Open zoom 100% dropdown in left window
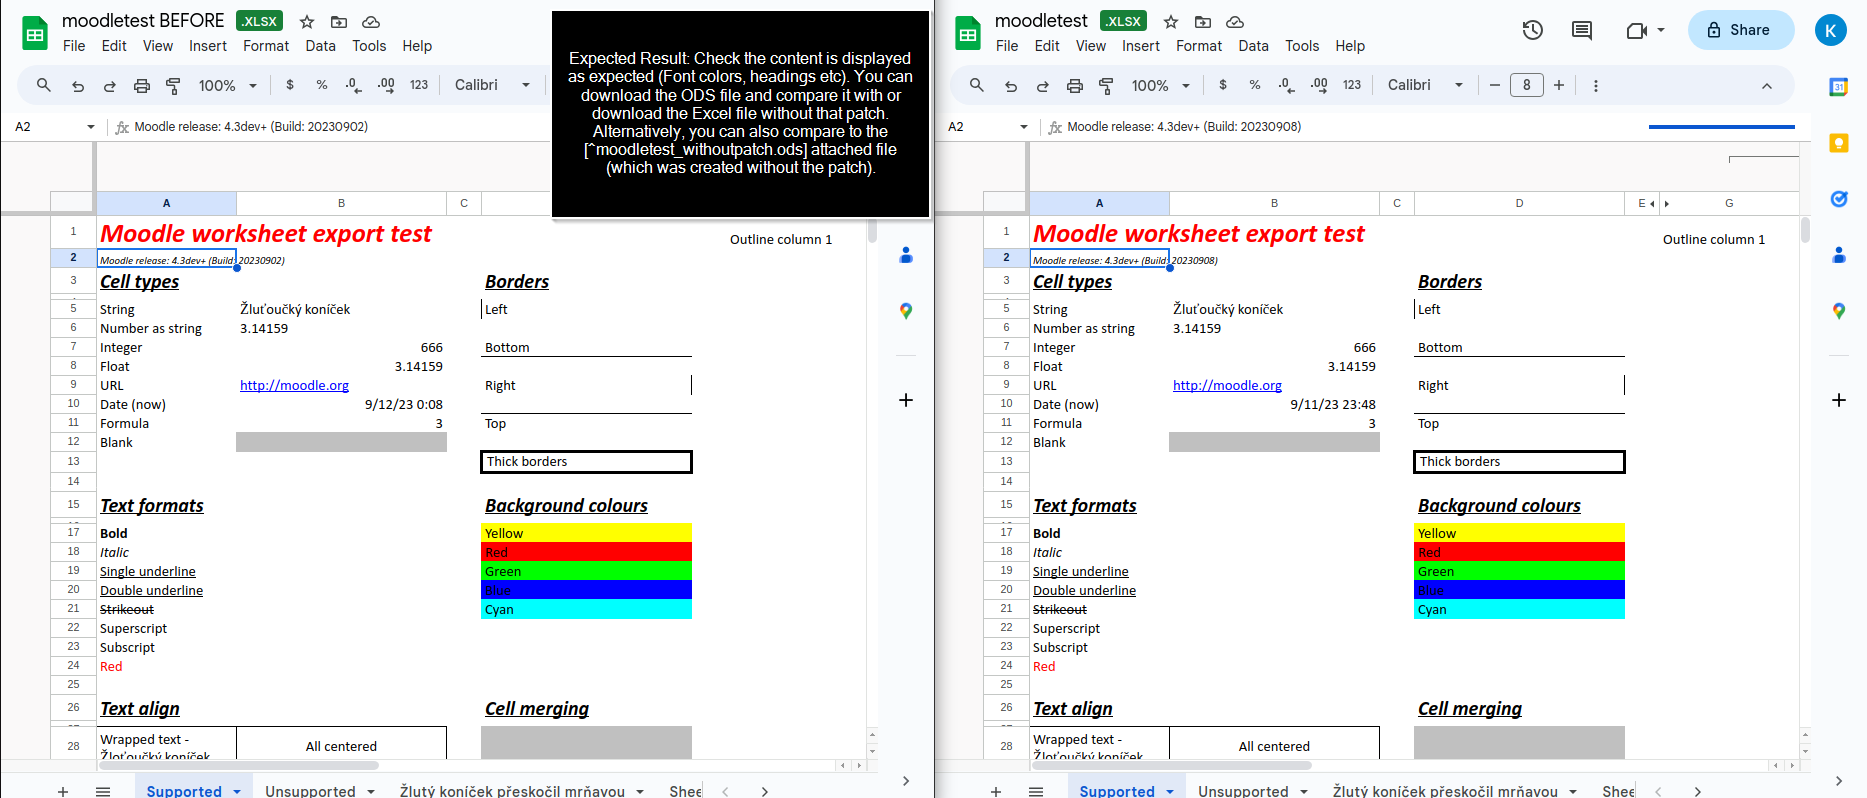The width and height of the screenshot is (1867, 798). (228, 86)
